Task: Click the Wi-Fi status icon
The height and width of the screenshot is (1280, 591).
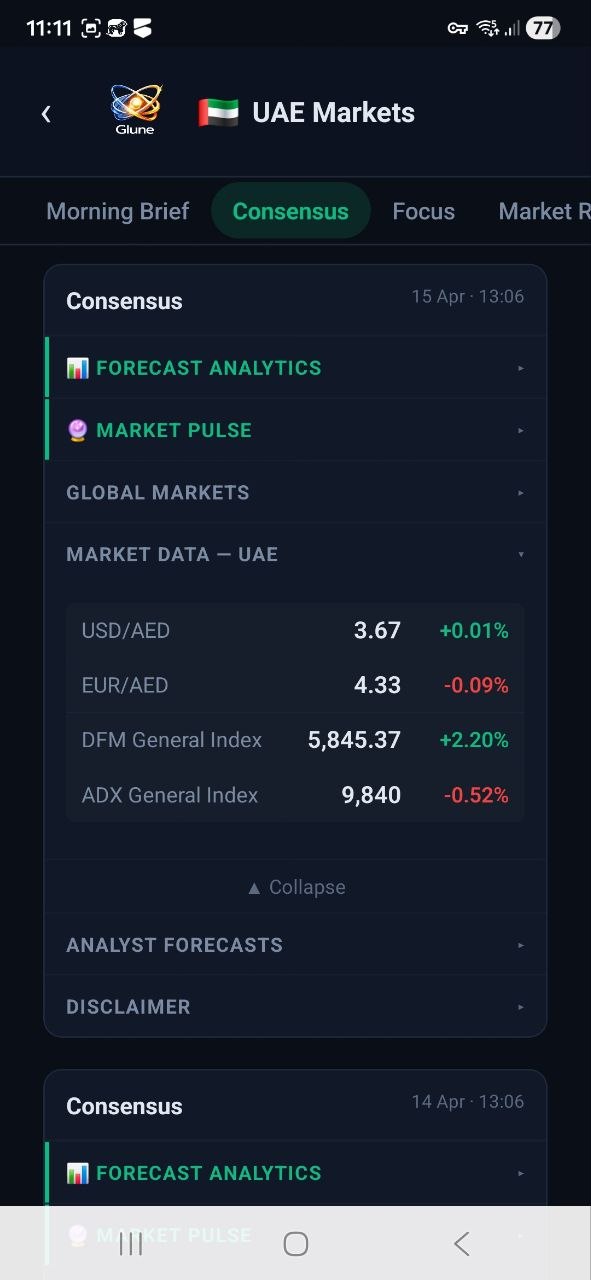Action: point(487,27)
